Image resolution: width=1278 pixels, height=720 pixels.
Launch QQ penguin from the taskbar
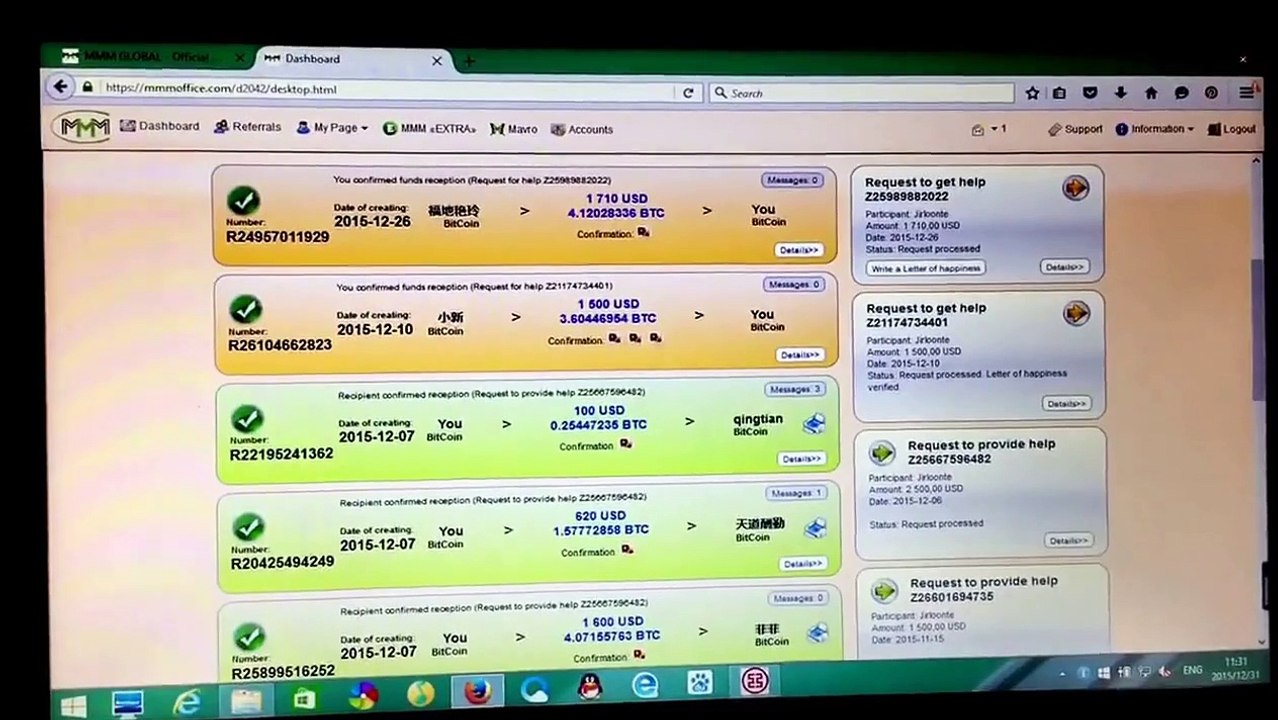pos(590,688)
